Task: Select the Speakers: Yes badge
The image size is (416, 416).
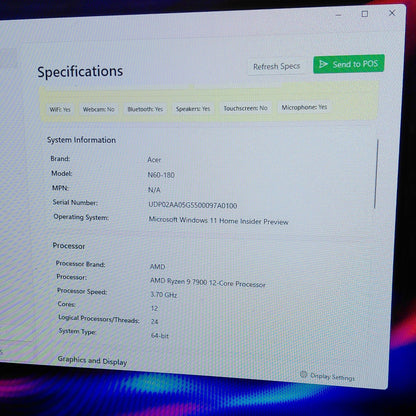Action: [193, 109]
